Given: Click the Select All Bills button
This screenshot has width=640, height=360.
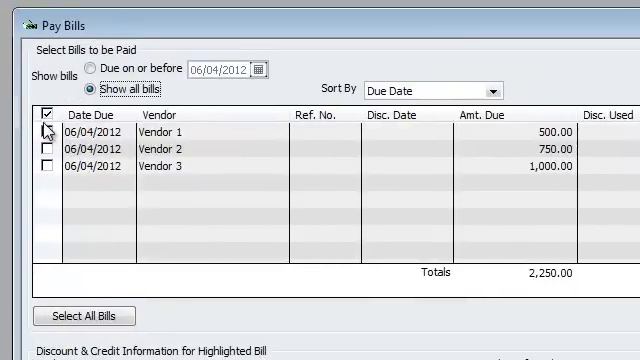Looking at the screenshot, I should click(84, 316).
